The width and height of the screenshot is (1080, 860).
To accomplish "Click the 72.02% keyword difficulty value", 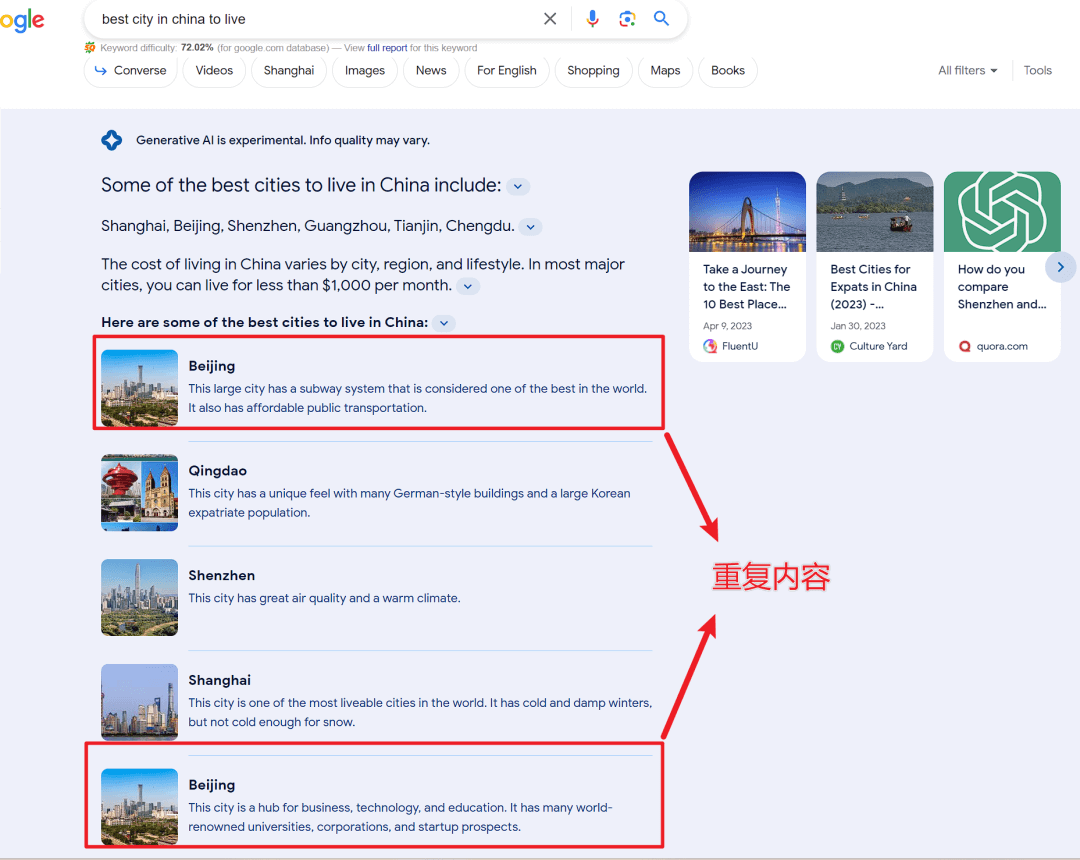I will pos(197,48).
